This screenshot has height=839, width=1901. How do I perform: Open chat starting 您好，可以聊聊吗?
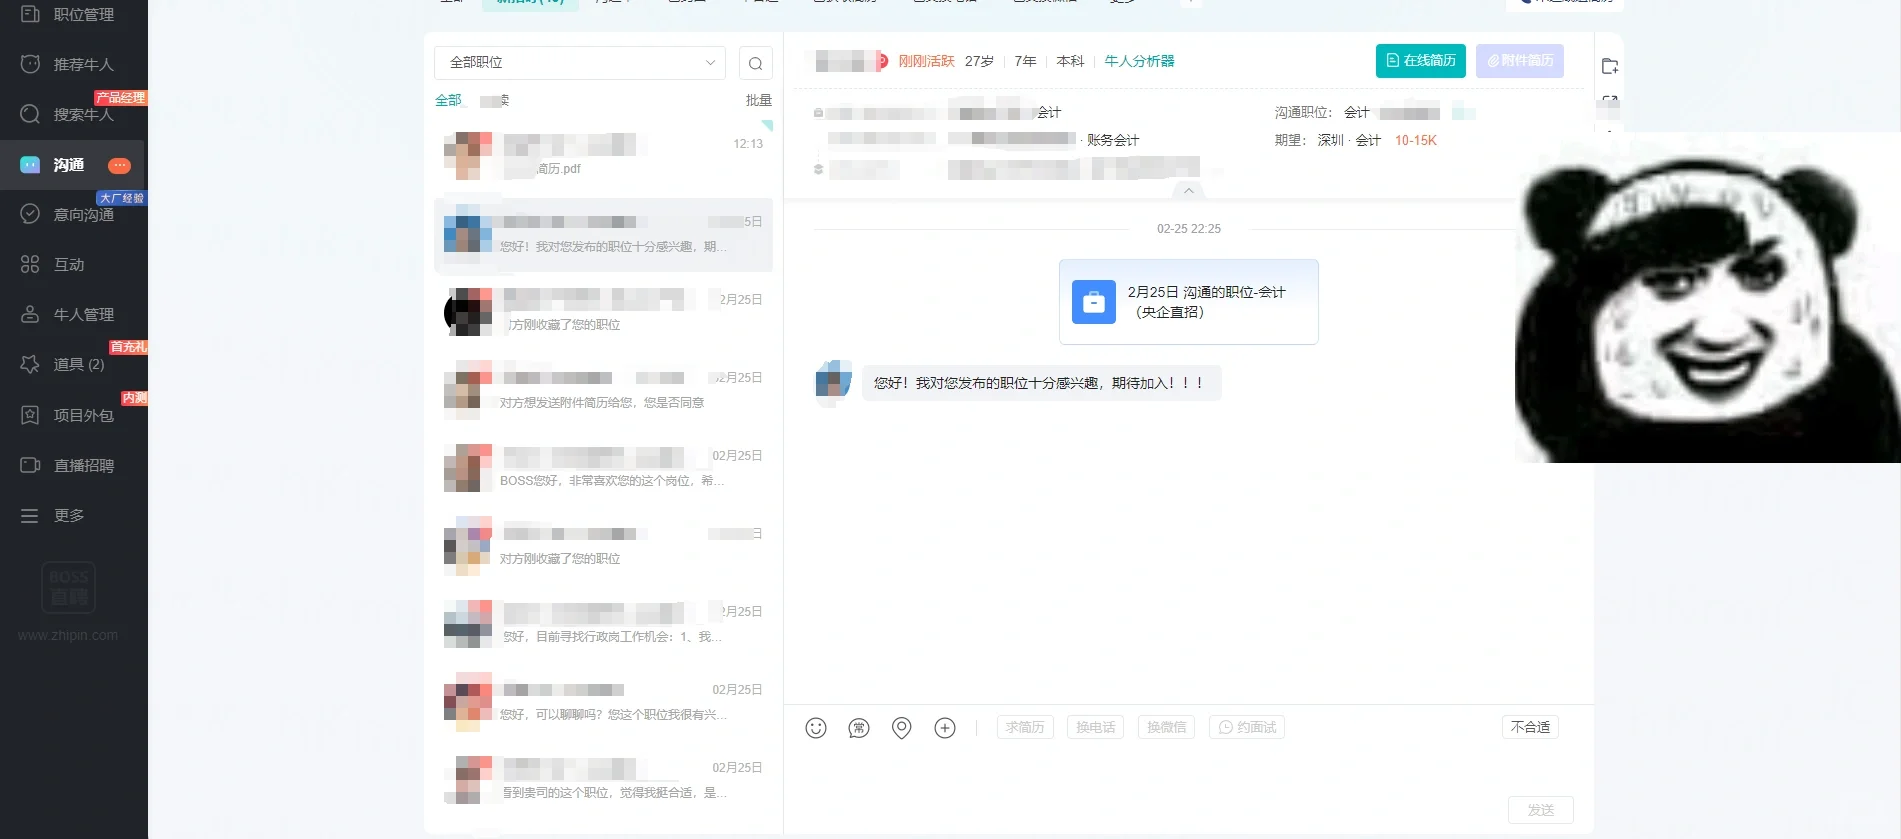tap(603, 702)
